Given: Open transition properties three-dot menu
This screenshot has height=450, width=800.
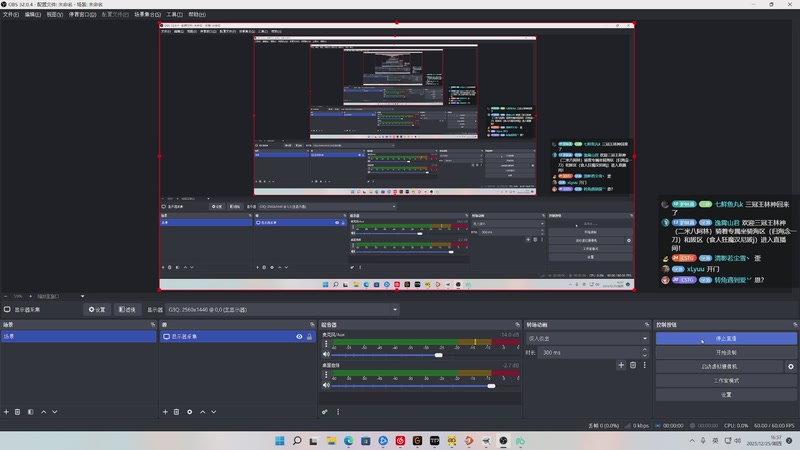Looking at the screenshot, I should coord(644,365).
